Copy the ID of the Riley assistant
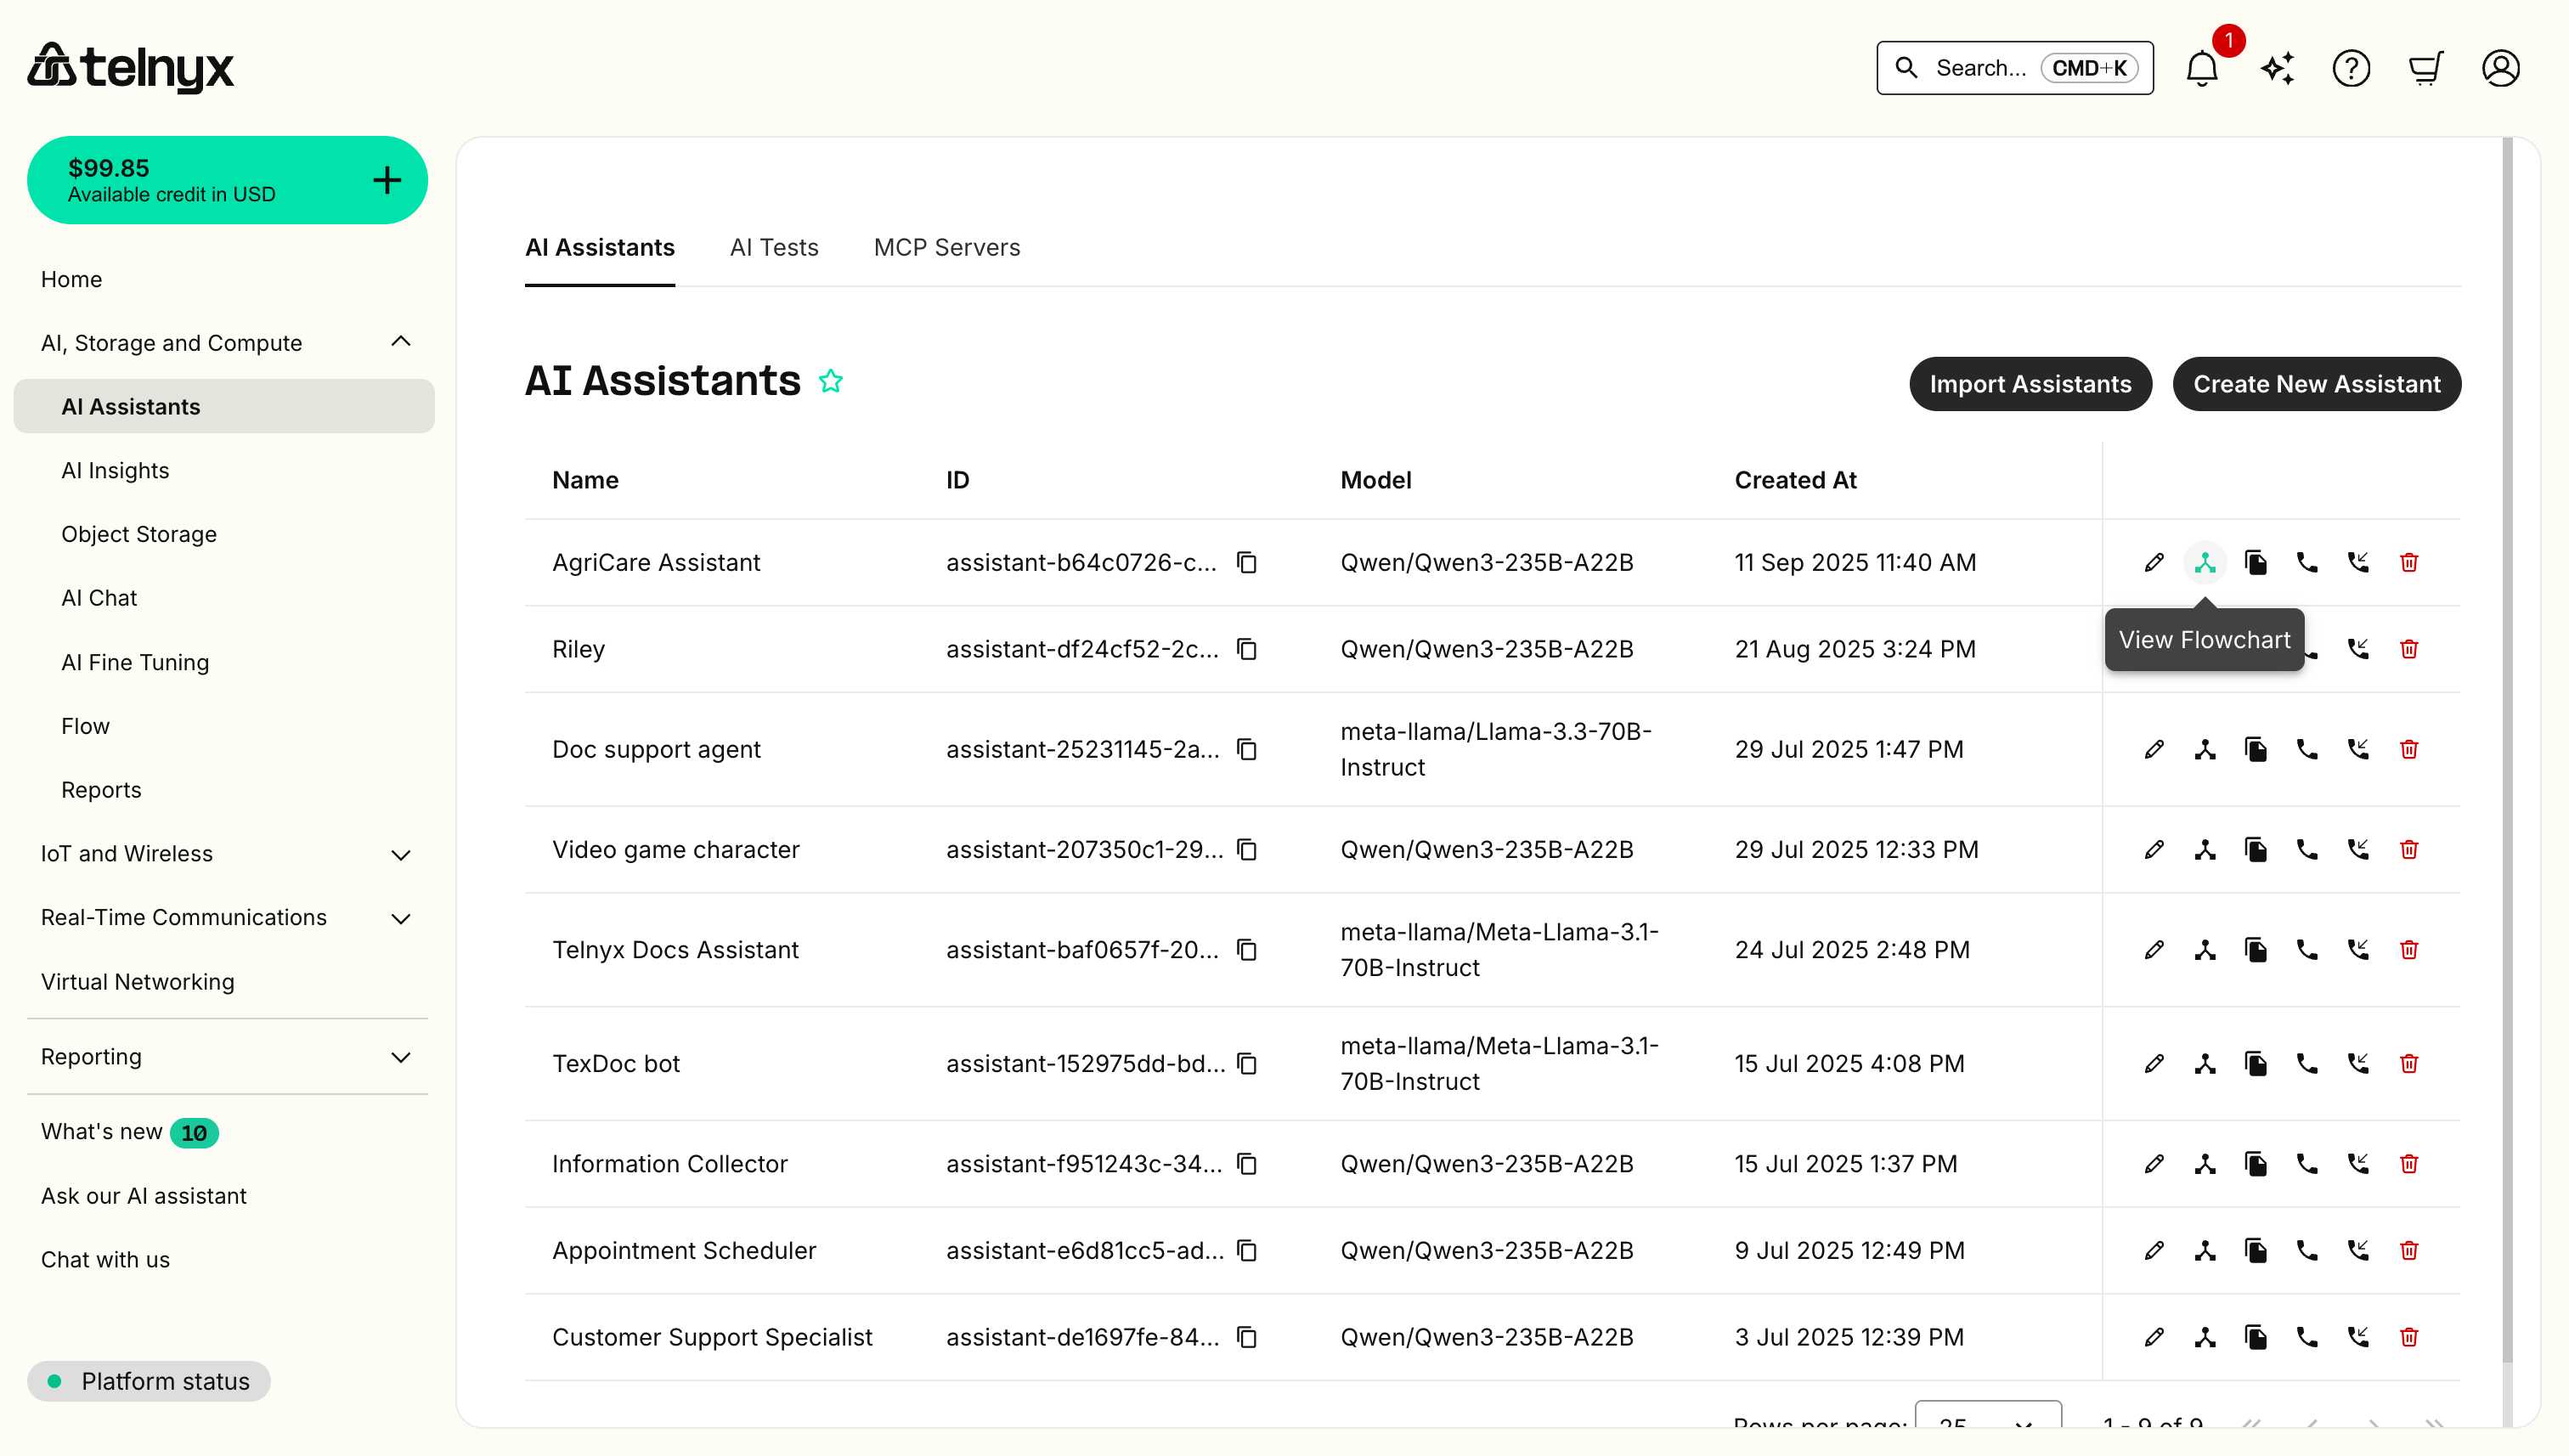 (x=1246, y=649)
